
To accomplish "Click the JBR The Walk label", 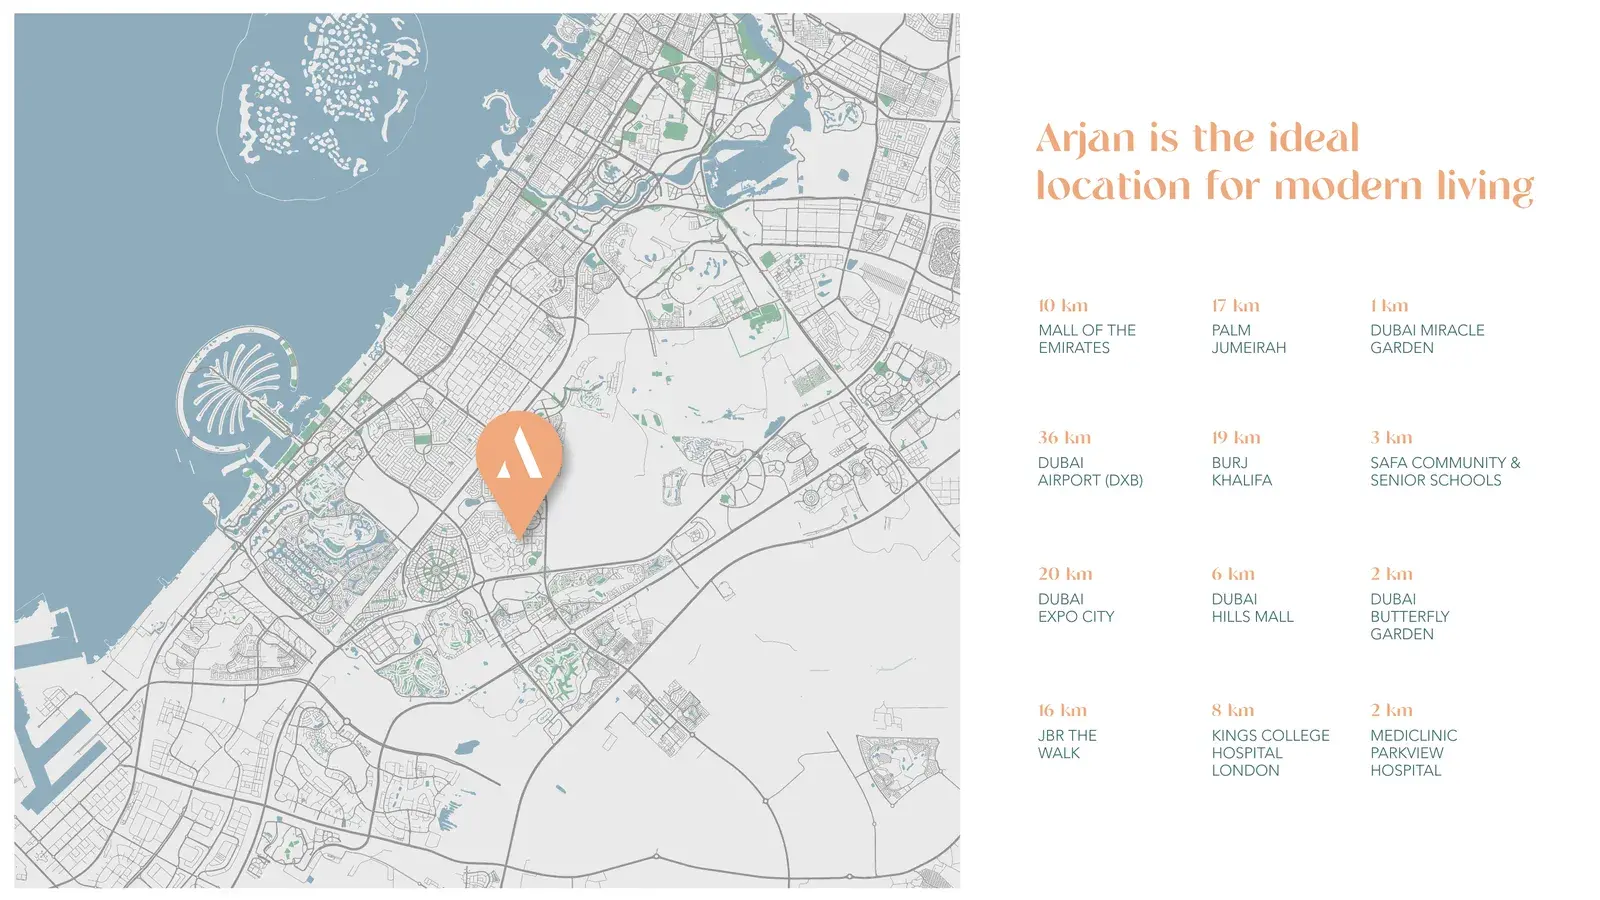I will (1067, 743).
